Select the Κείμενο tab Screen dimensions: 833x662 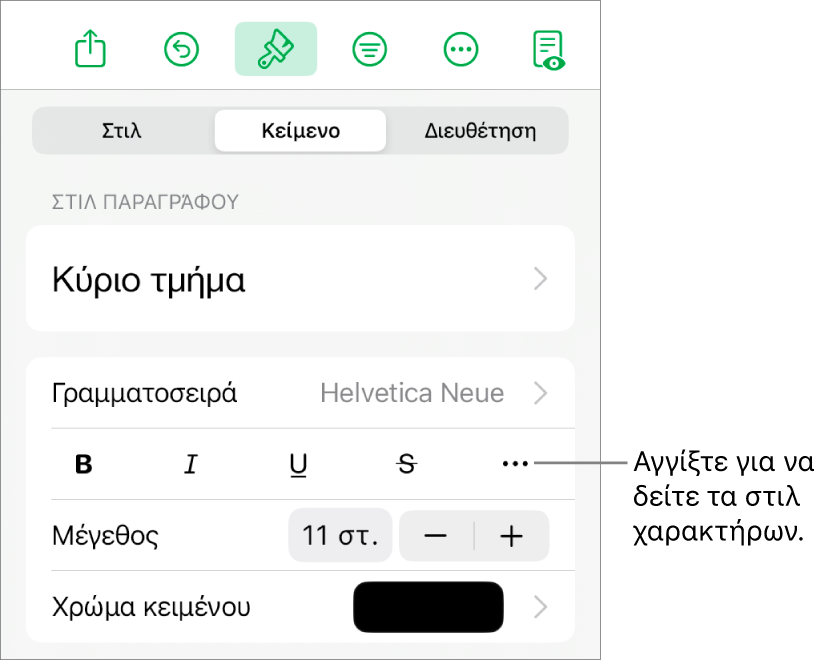[x=300, y=130]
